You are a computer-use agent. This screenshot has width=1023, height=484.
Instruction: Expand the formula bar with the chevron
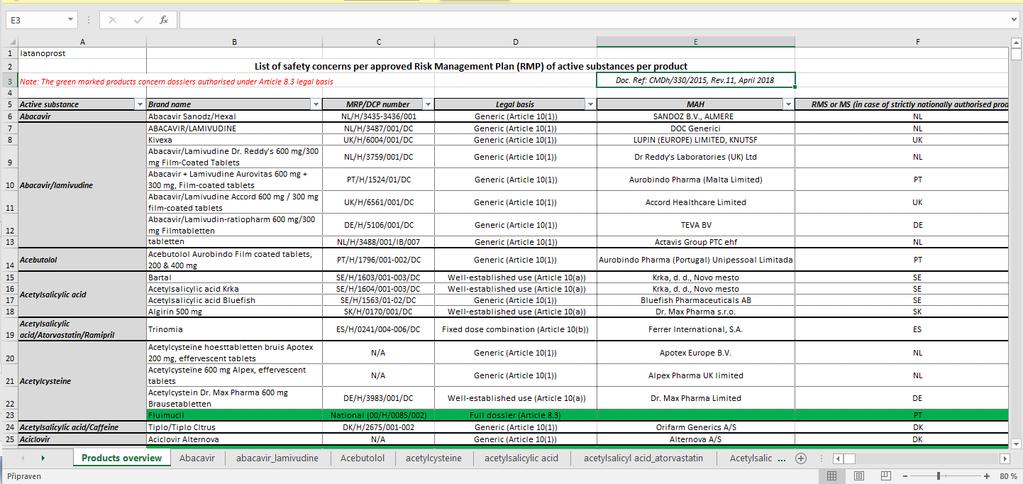(1014, 20)
